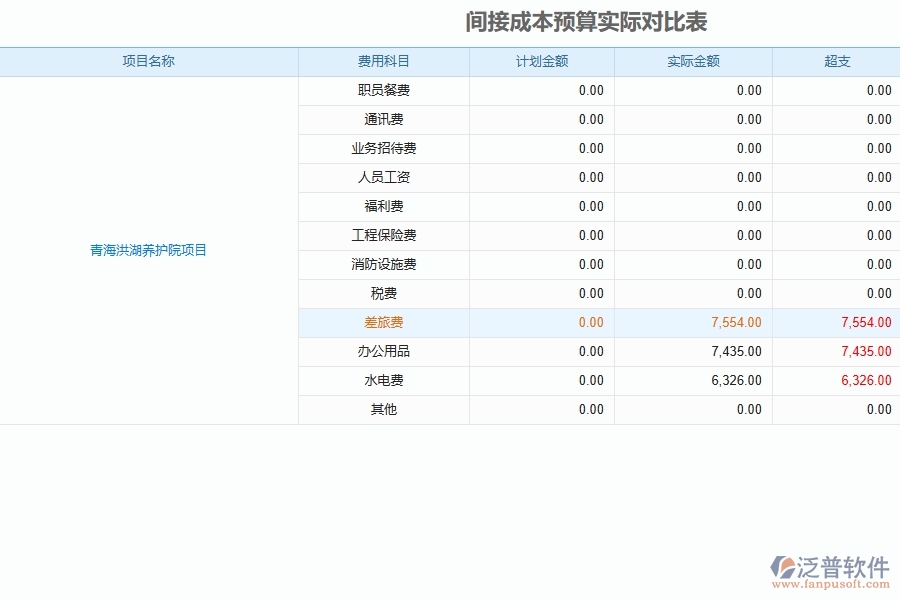Viewport: 900px width, 600px height.
Task: Click the 业务招待费 expense item
Action: (x=383, y=148)
